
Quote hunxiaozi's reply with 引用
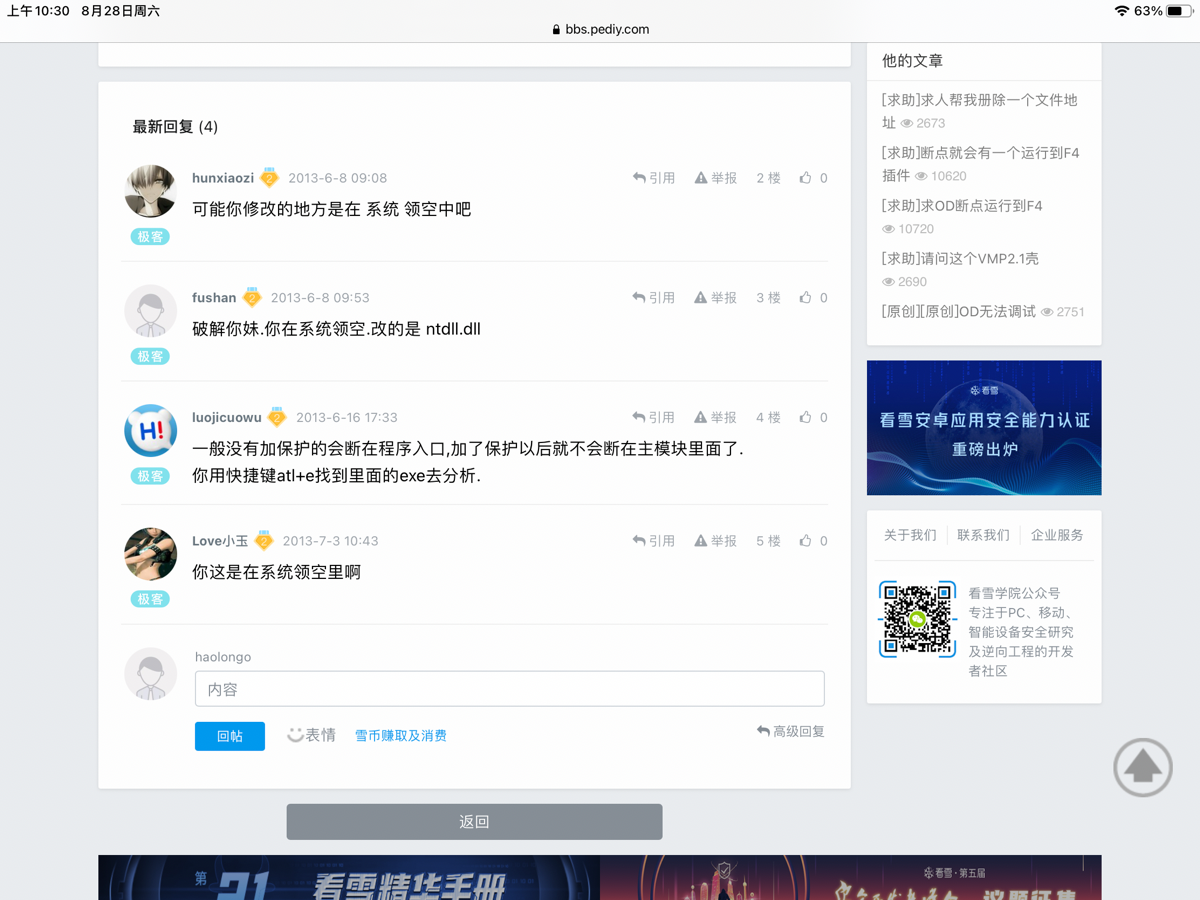654,178
